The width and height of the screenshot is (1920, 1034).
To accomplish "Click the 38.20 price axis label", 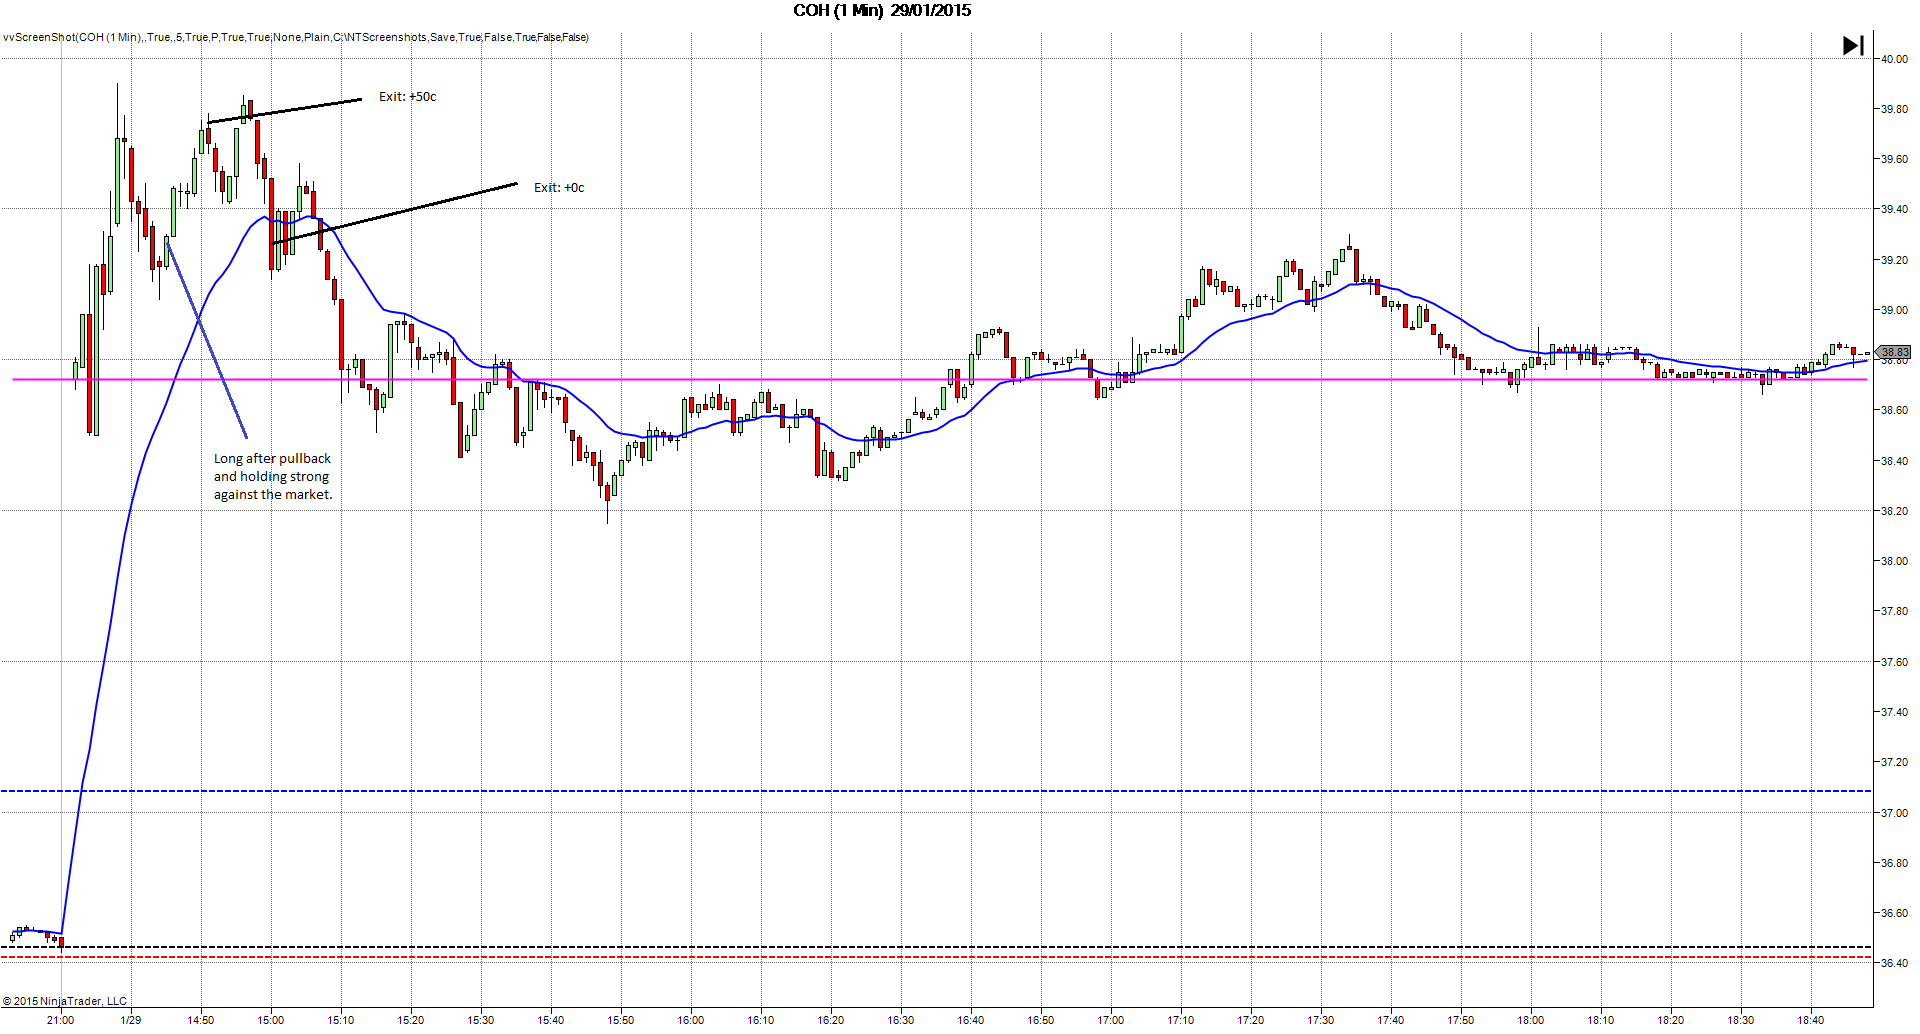I will (x=1894, y=511).
